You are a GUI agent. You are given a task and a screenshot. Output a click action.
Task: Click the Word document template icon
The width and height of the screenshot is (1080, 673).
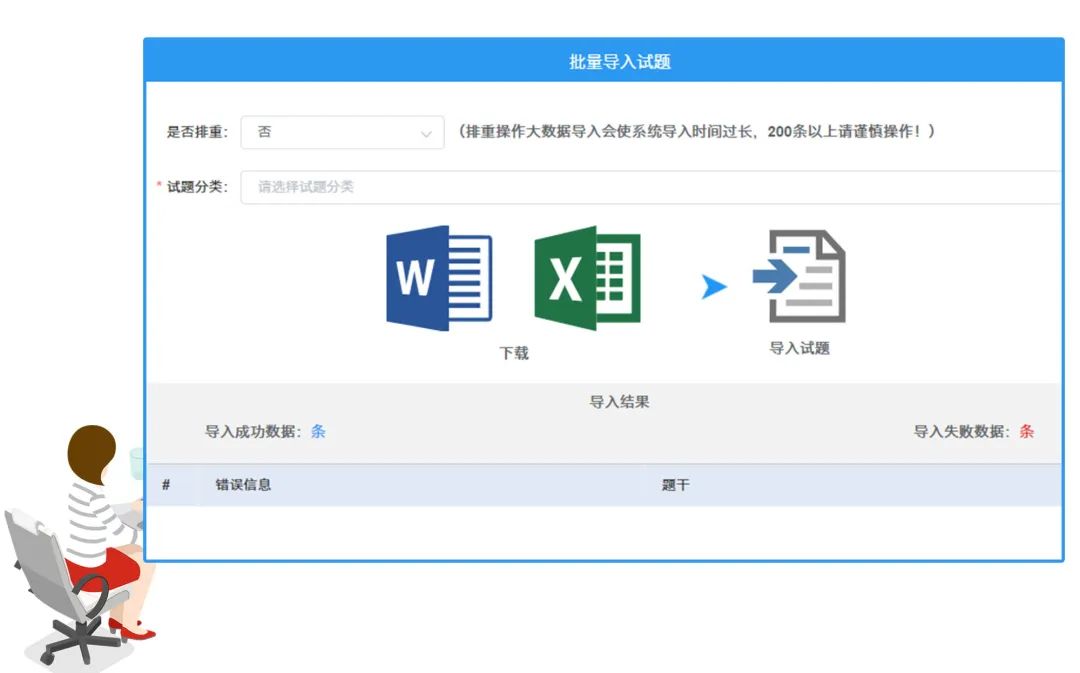coord(438,278)
